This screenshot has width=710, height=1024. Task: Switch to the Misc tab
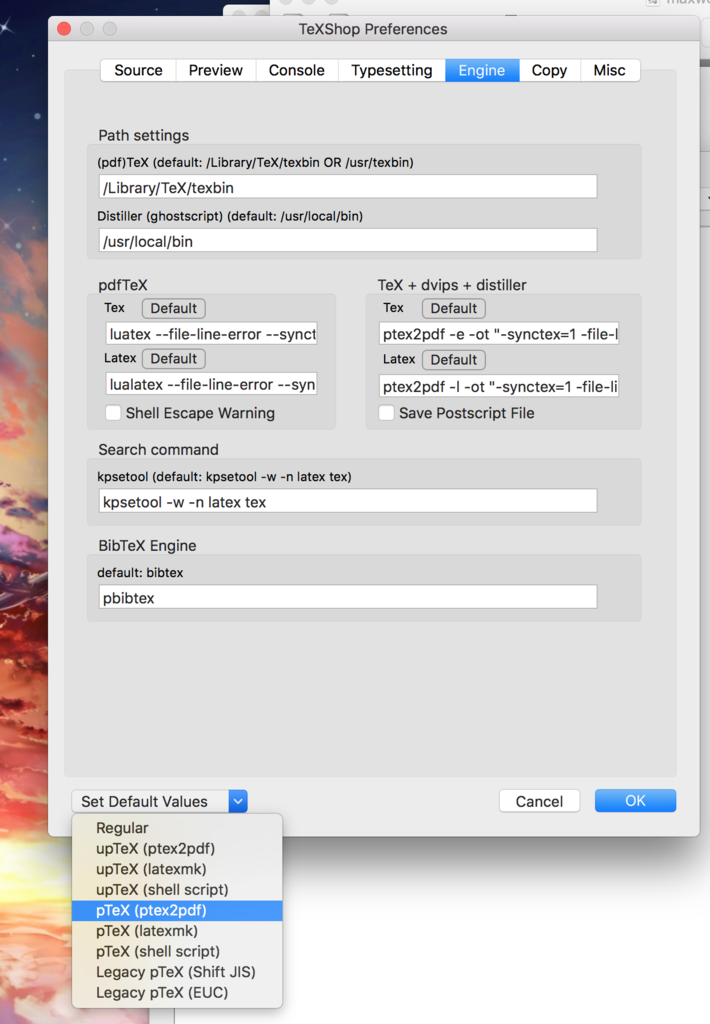pos(609,70)
